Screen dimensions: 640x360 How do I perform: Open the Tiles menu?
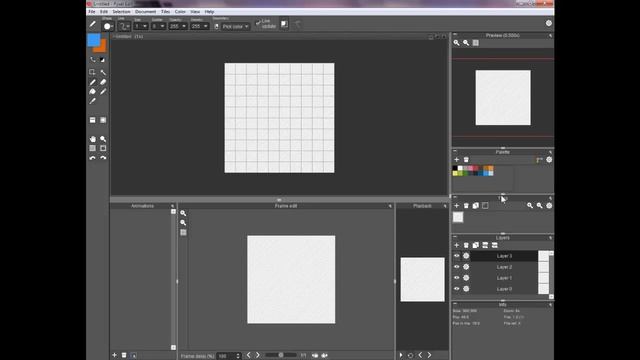coord(165,12)
